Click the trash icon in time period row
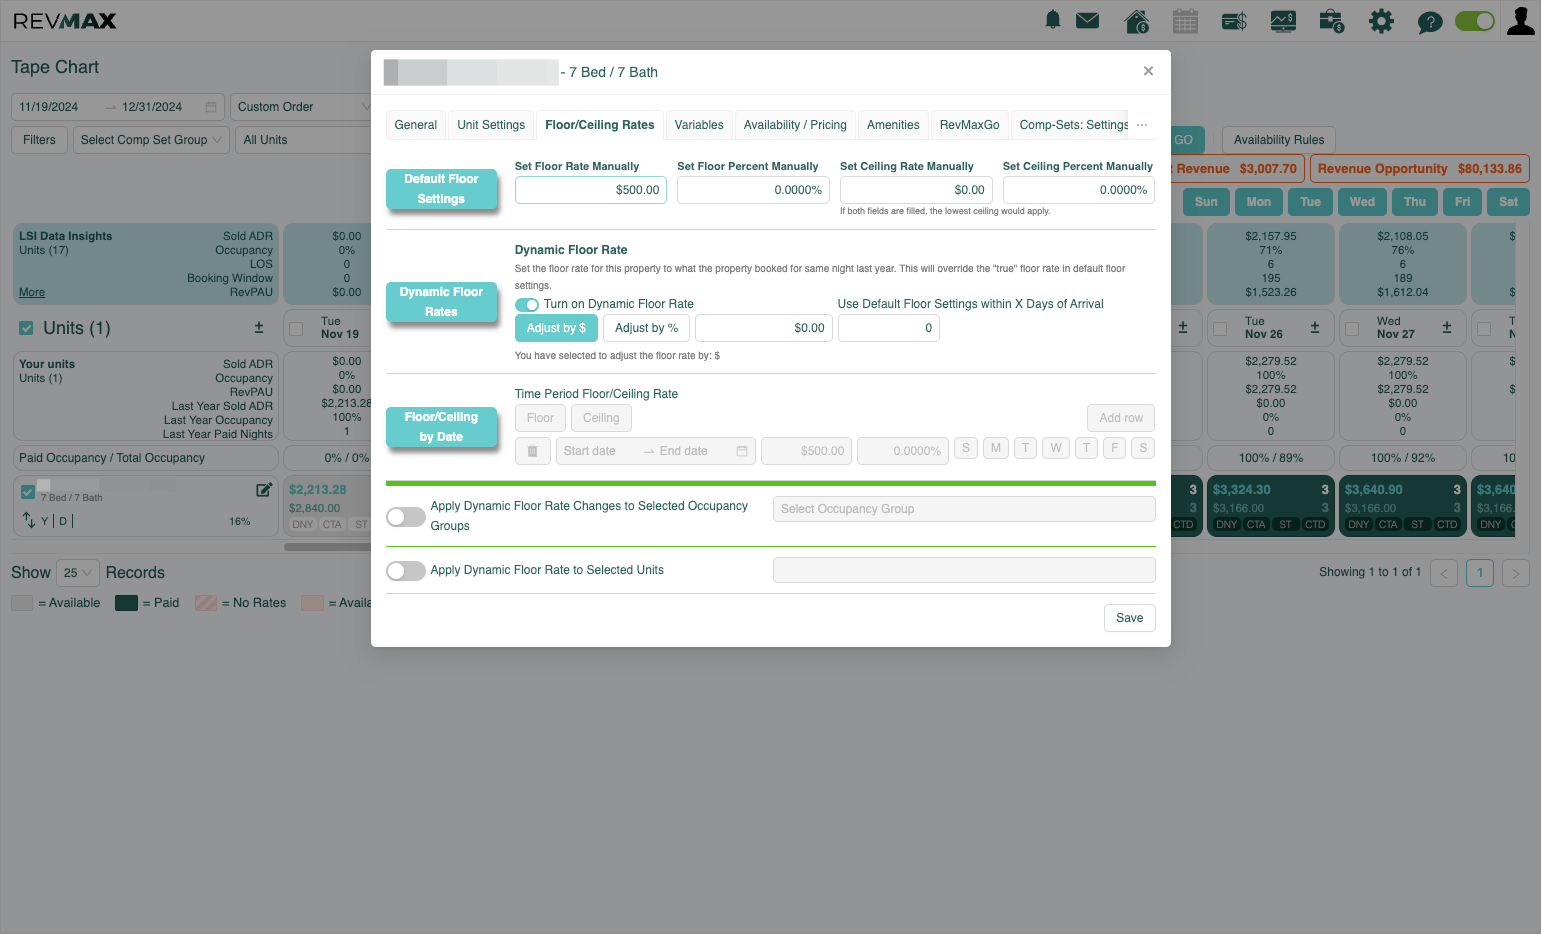Viewport: 1541px width, 934px height. [x=532, y=451]
